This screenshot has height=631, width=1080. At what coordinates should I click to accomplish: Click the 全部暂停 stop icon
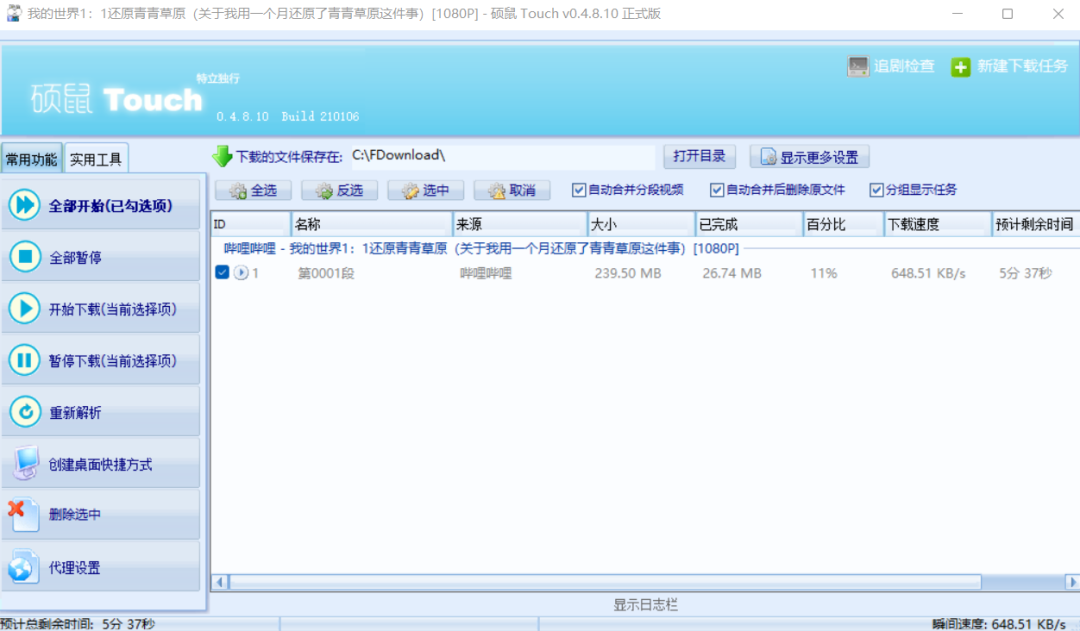pos(25,256)
